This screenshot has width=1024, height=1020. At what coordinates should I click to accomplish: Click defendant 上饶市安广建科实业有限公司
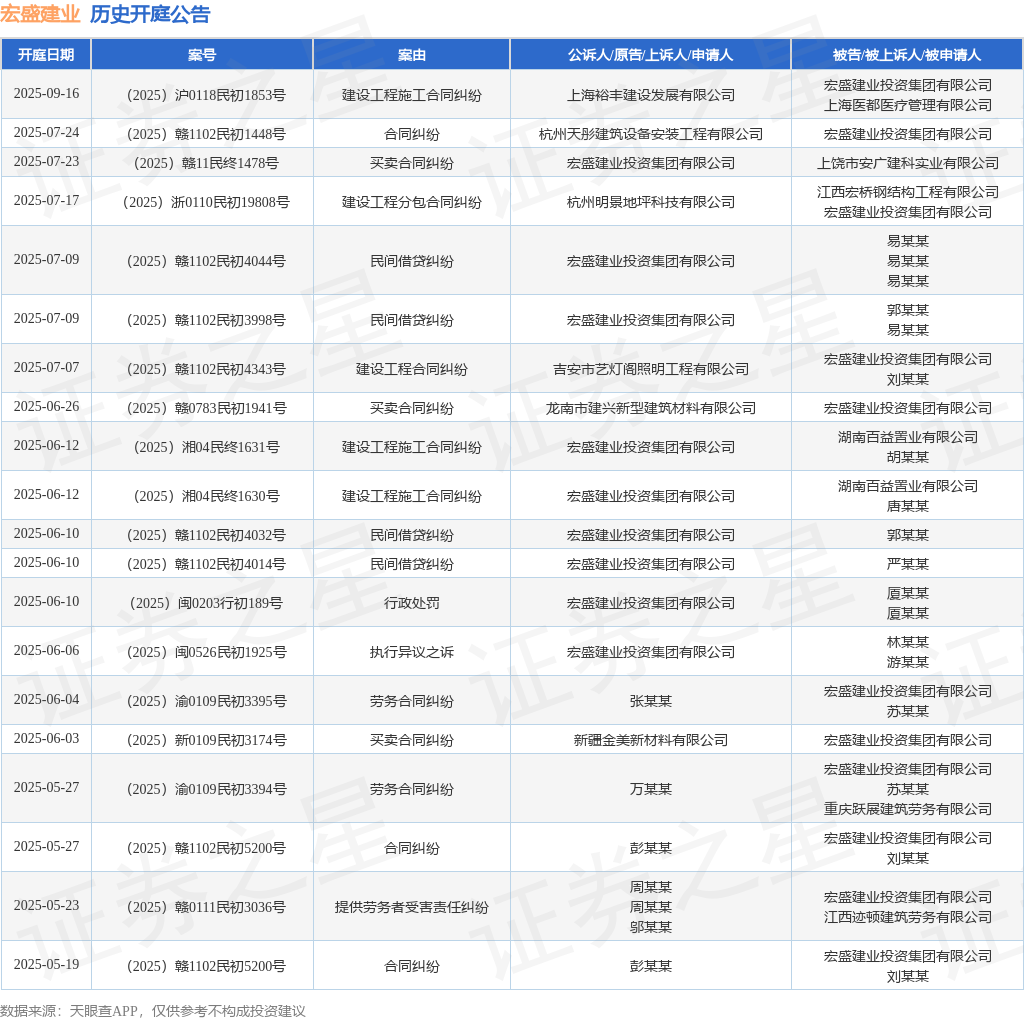[x=907, y=163]
